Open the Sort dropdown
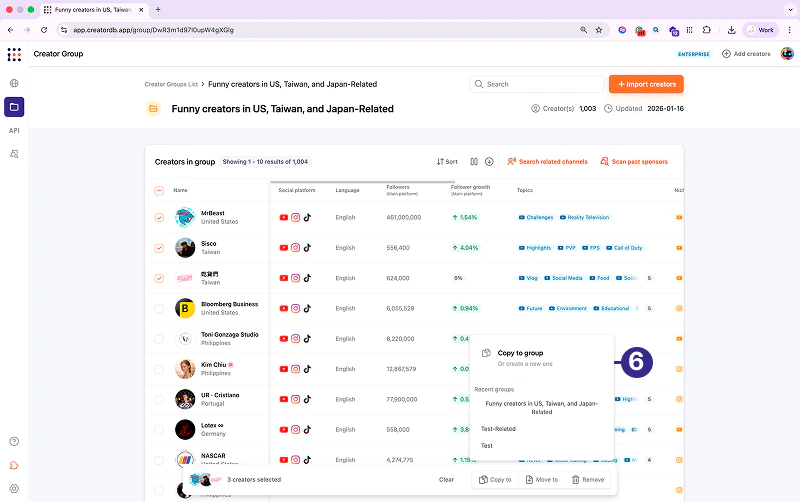Viewport: 800px width, 502px height. coord(447,162)
